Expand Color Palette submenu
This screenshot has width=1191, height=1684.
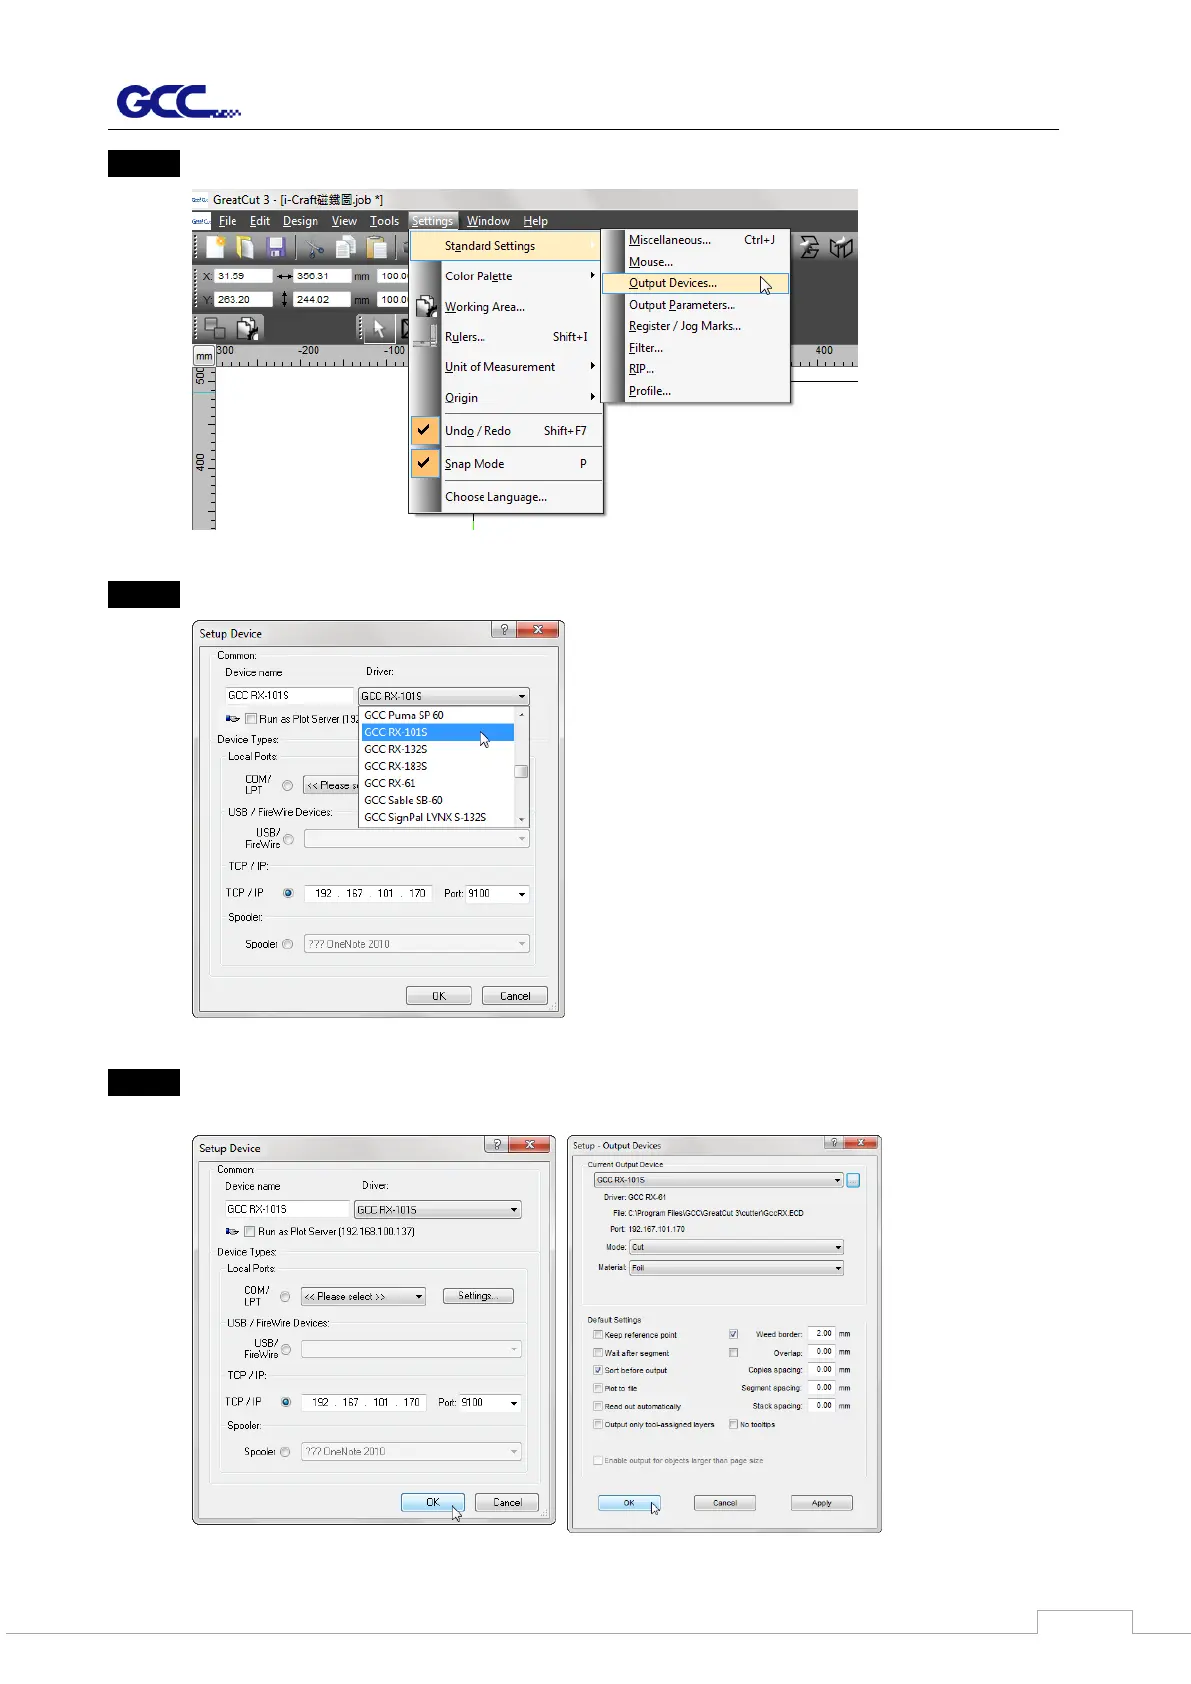coord(508,276)
